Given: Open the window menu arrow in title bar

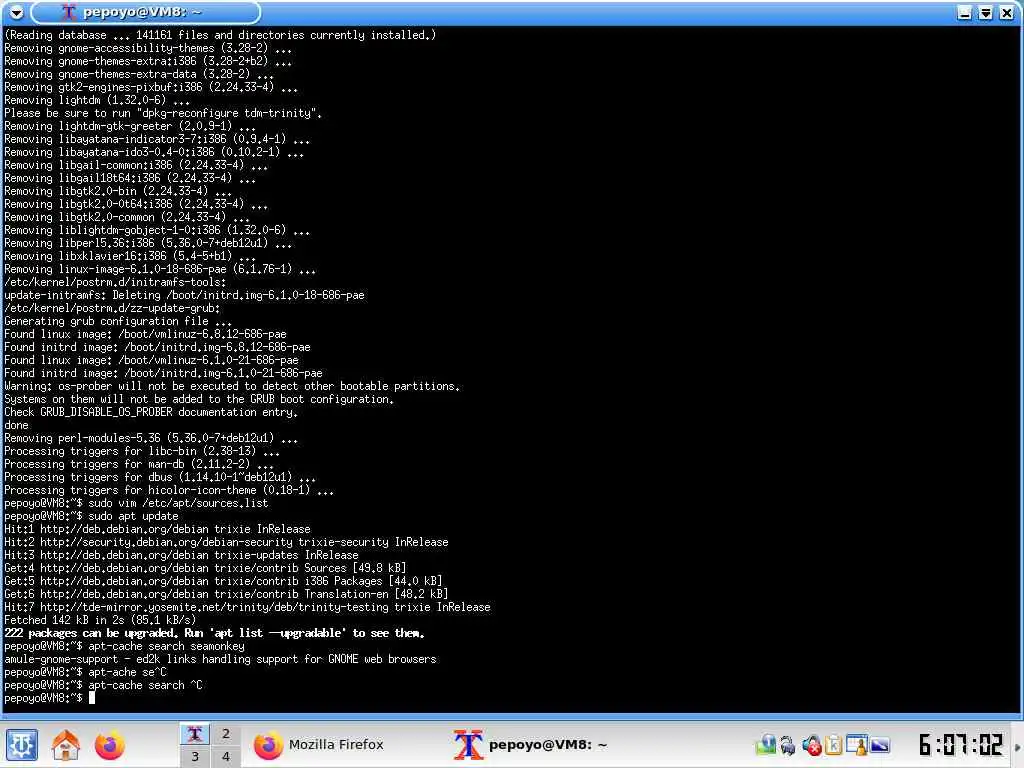Looking at the screenshot, I should point(16,12).
